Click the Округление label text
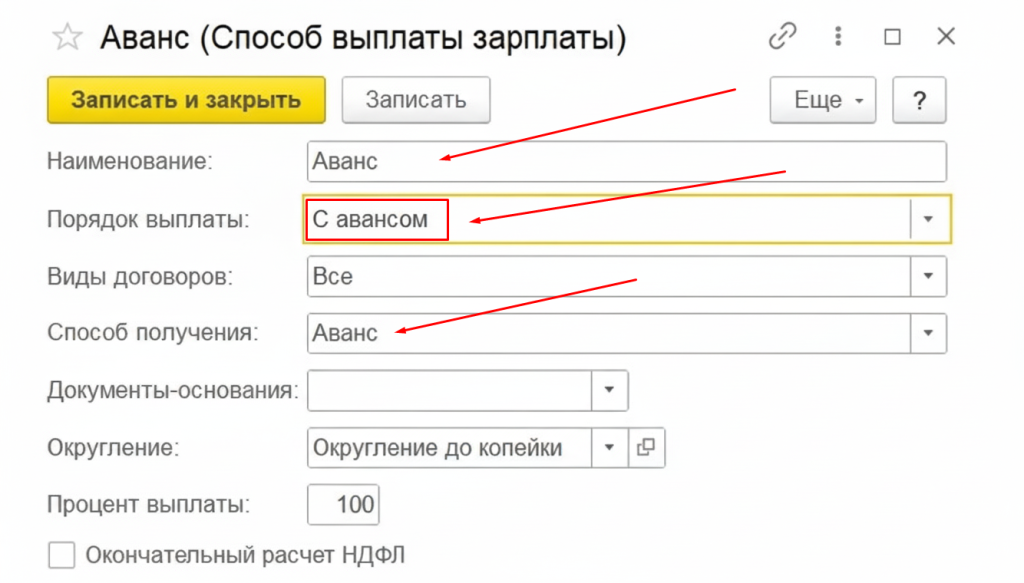Screen dimensions: 1024x583 pyautogui.click(x=113, y=448)
